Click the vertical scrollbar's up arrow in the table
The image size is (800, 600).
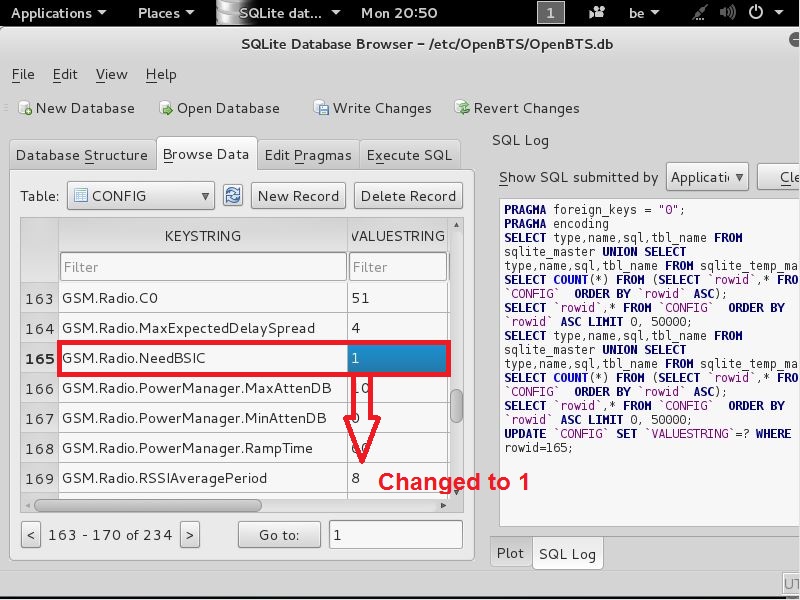[x=456, y=224]
